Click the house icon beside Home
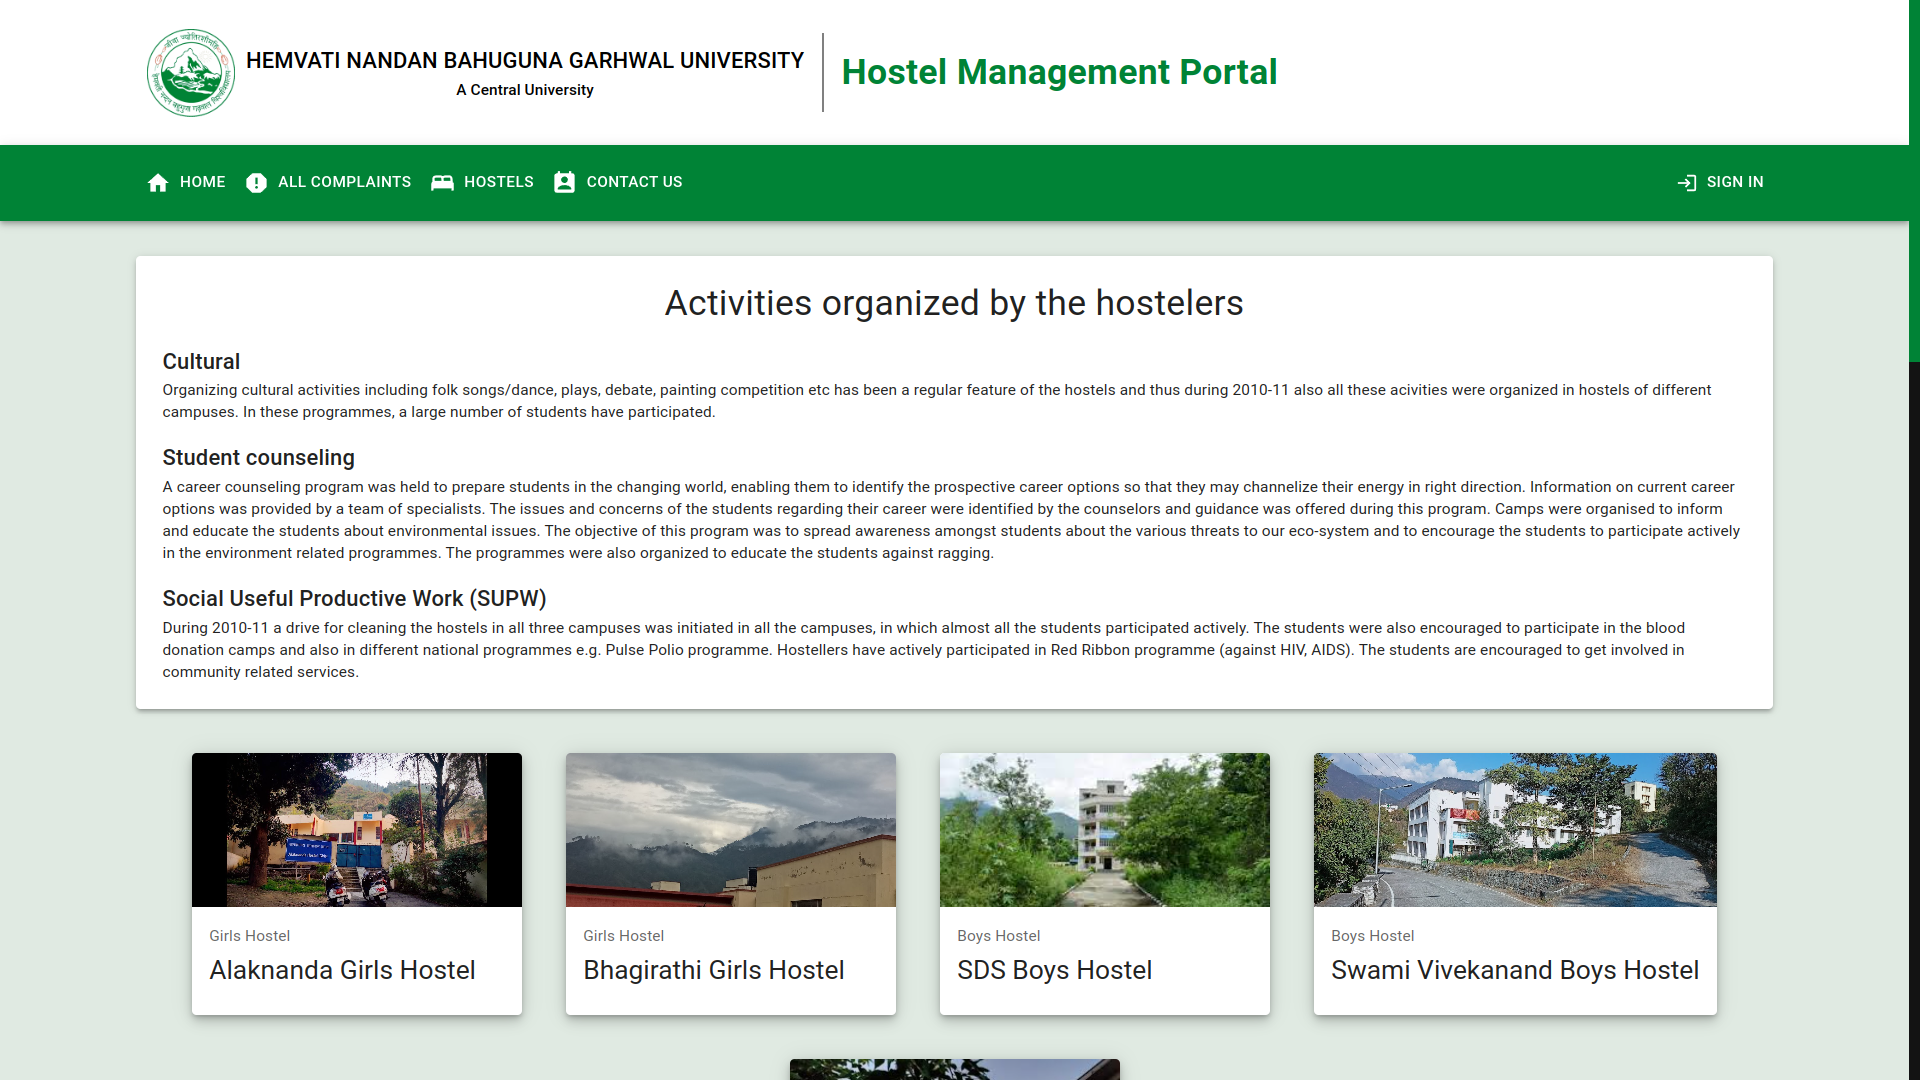The image size is (1920, 1080). 158,182
